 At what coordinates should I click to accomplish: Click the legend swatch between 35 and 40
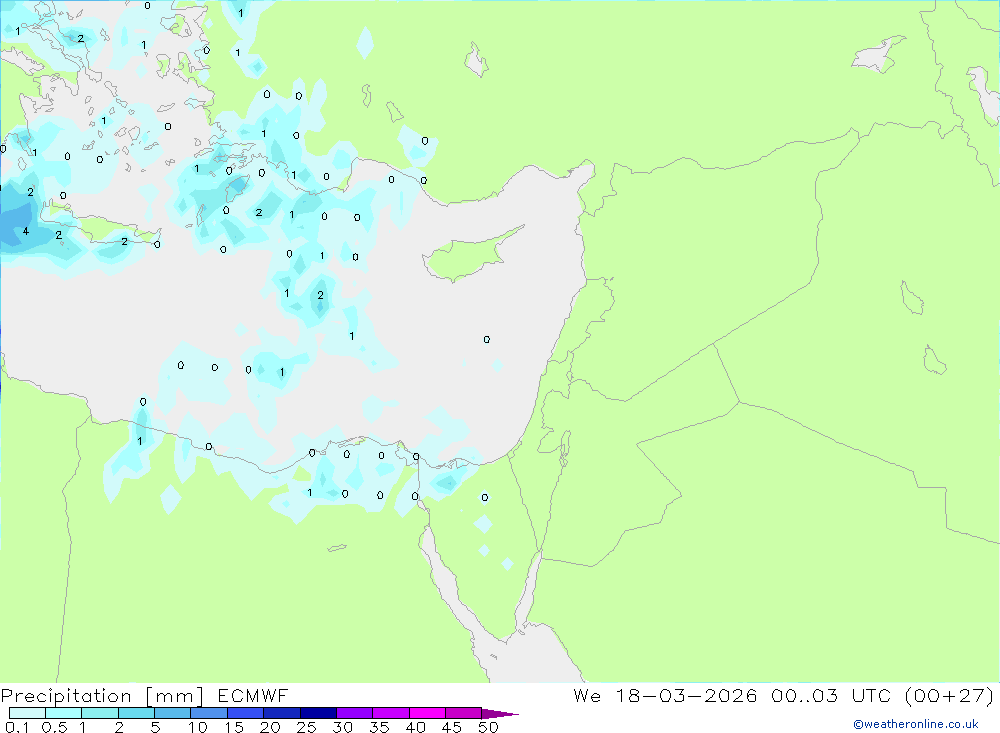coord(390,713)
